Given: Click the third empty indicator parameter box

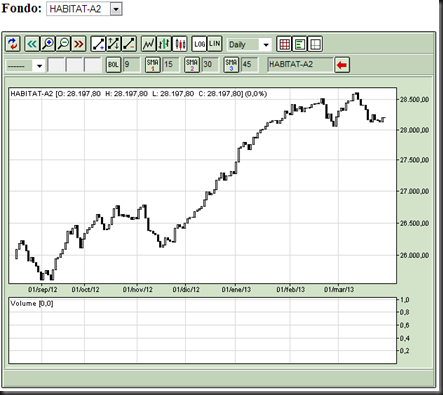Looking at the screenshot, I should [92, 65].
